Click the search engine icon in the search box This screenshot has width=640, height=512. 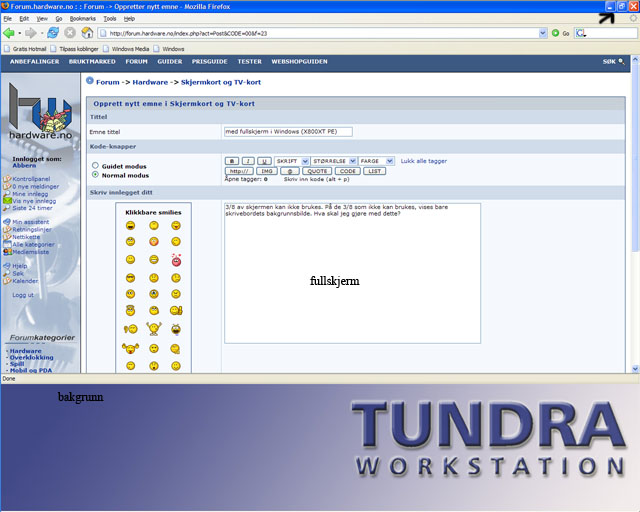click(x=580, y=33)
